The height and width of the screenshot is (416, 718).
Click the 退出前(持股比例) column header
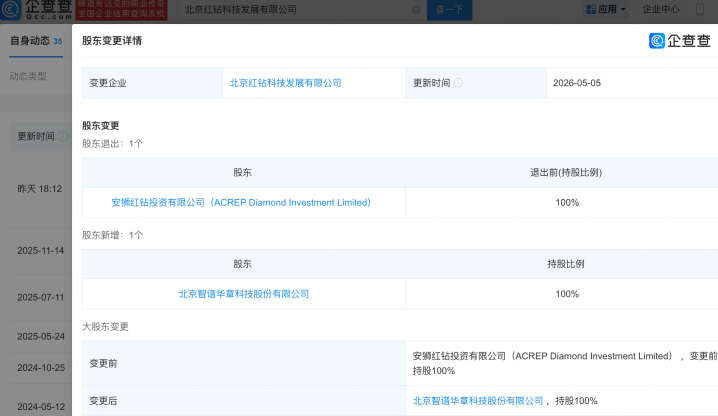coord(566,173)
